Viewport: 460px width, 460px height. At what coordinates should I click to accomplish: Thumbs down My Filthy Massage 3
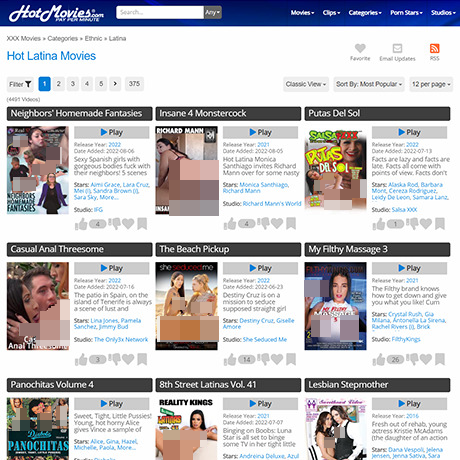click(412, 360)
